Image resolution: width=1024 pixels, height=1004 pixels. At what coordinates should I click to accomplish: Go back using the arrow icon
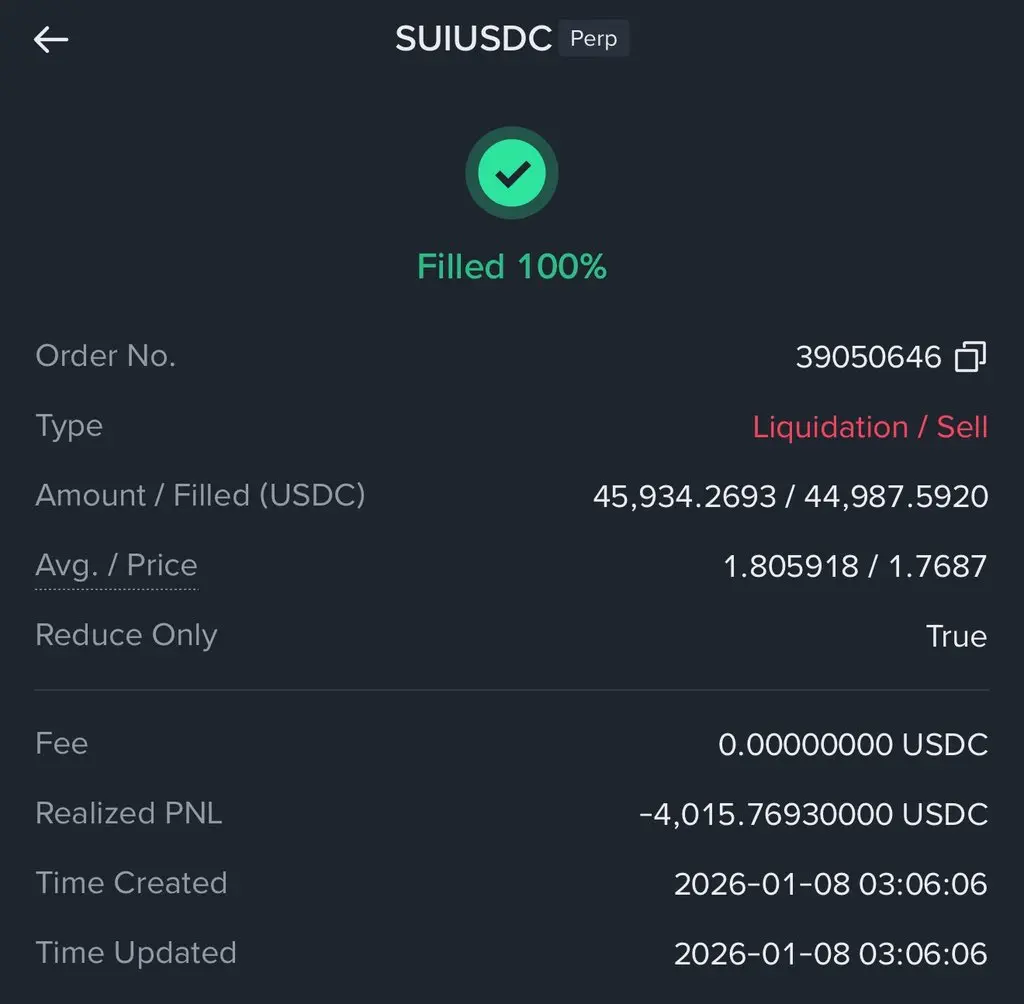(x=51, y=39)
